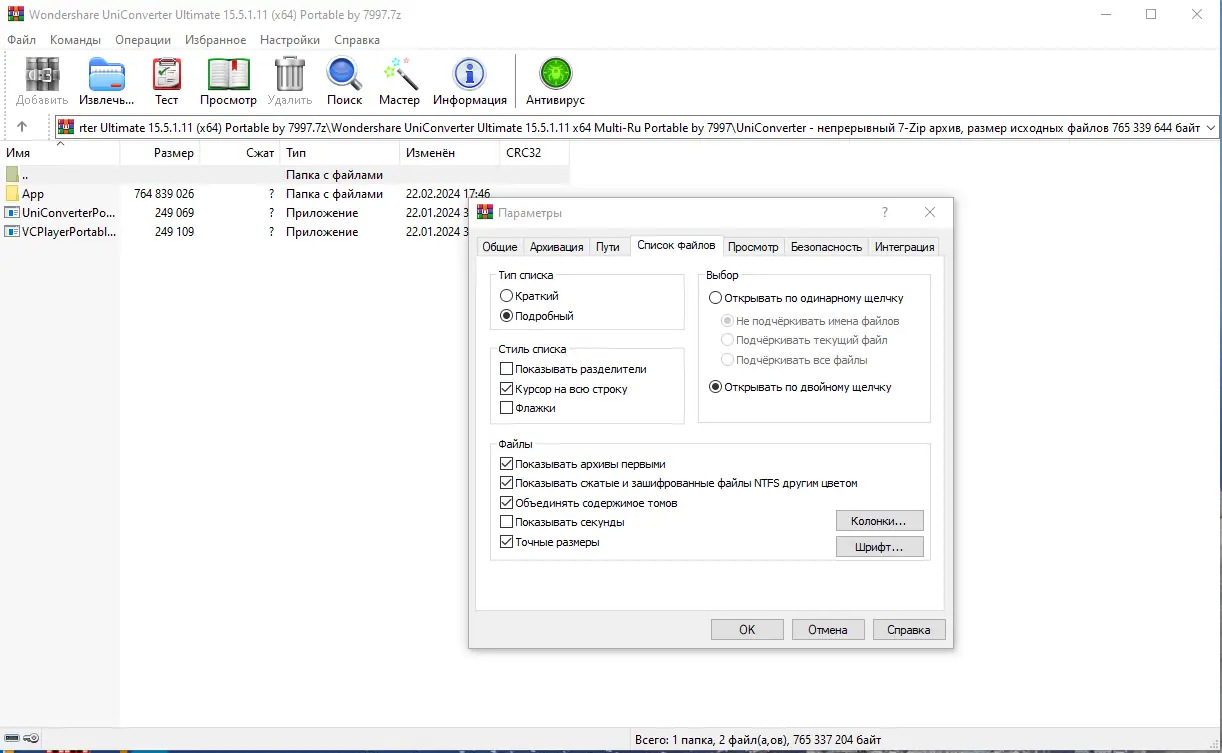The height and width of the screenshot is (753, 1222).
Task: Close the Параметры dialog
Action: [x=930, y=212]
